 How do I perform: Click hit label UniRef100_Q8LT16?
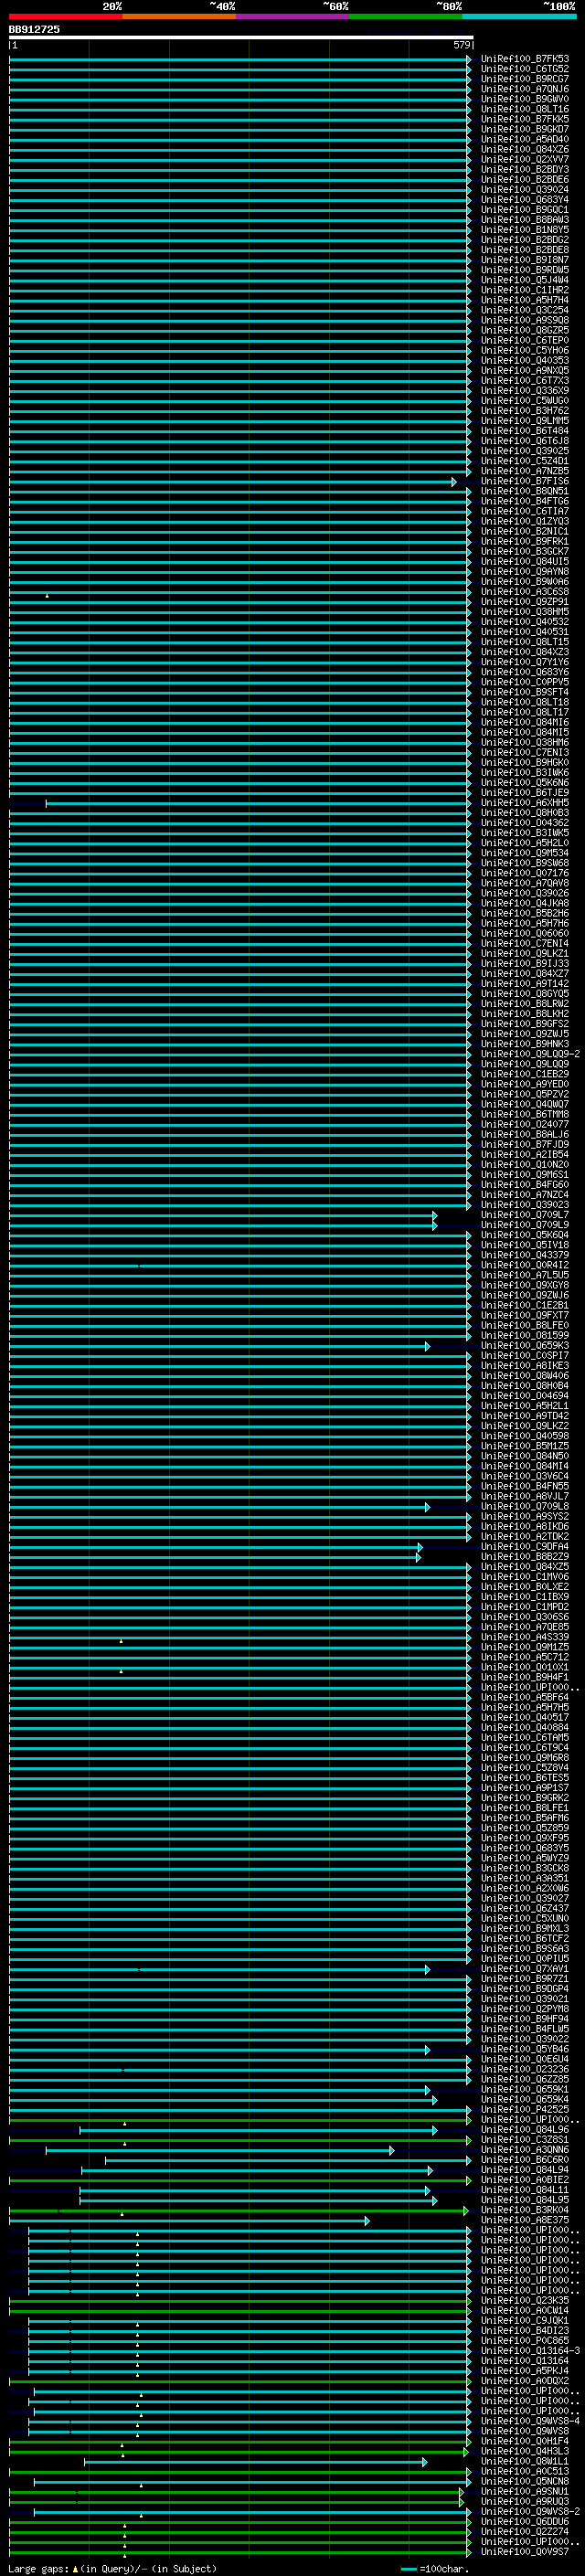click(524, 109)
